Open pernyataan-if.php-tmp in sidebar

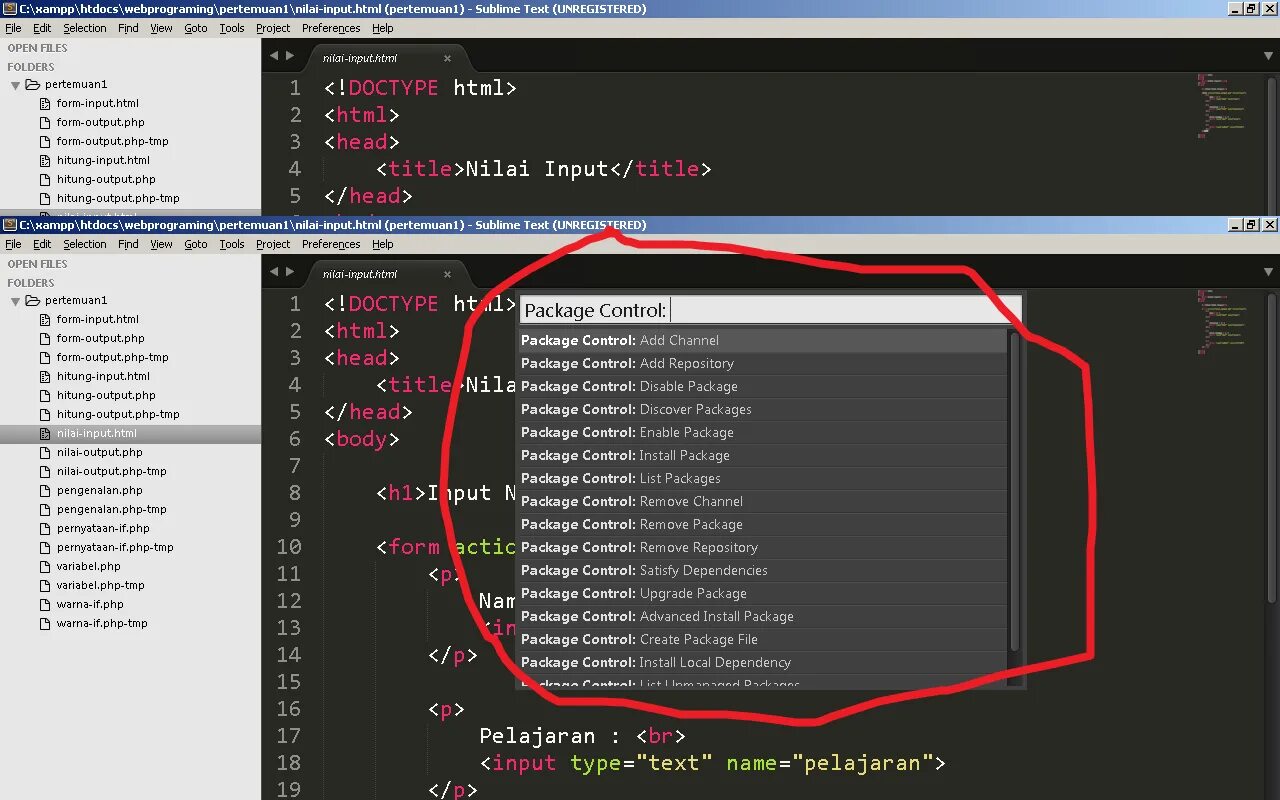(x=115, y=547)
